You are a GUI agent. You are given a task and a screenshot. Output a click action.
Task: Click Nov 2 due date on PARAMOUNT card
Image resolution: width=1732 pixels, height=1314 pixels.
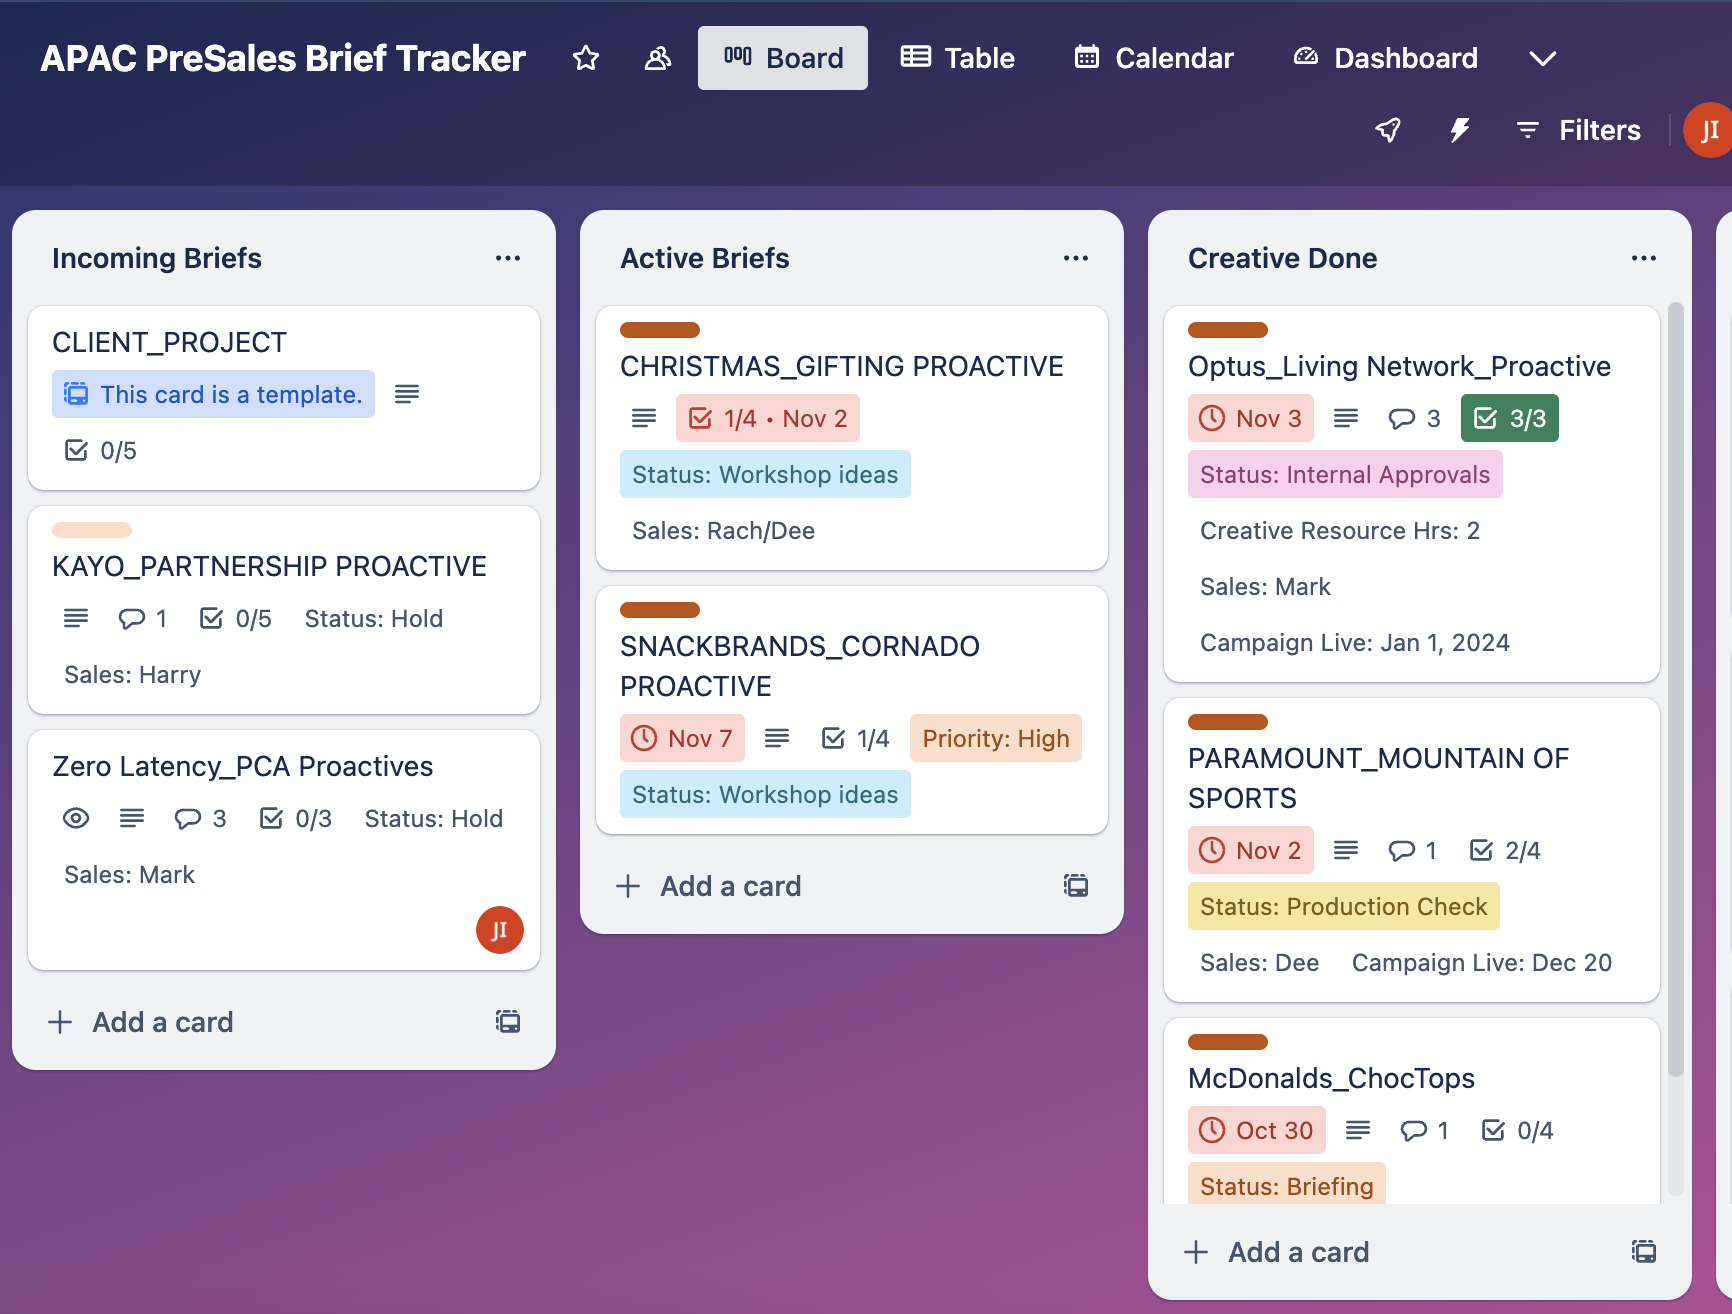(1250, 850)
